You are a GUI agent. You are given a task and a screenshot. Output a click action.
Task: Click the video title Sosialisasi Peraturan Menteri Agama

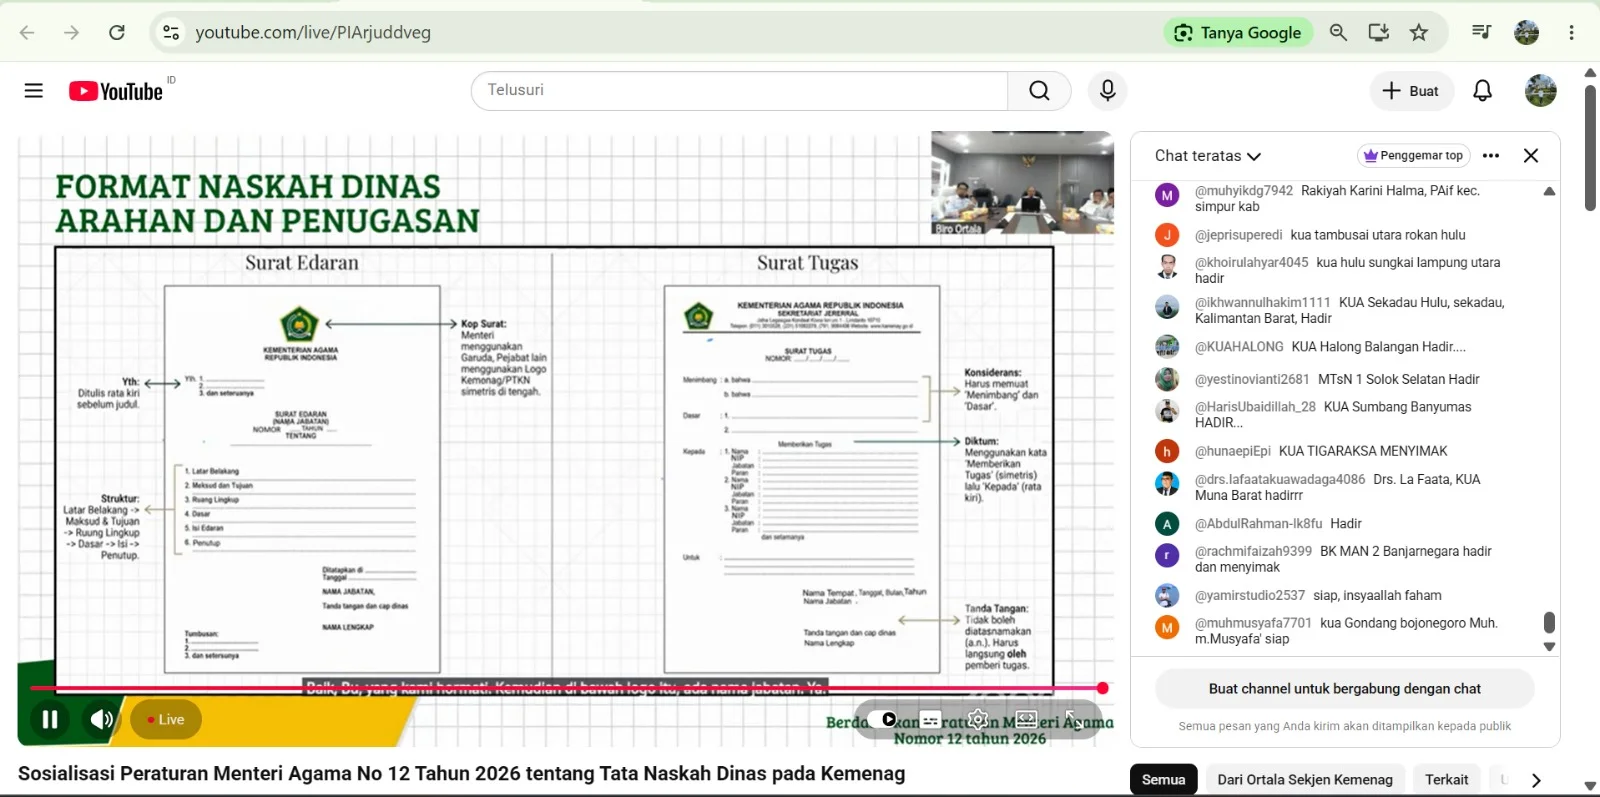point(461,774)
